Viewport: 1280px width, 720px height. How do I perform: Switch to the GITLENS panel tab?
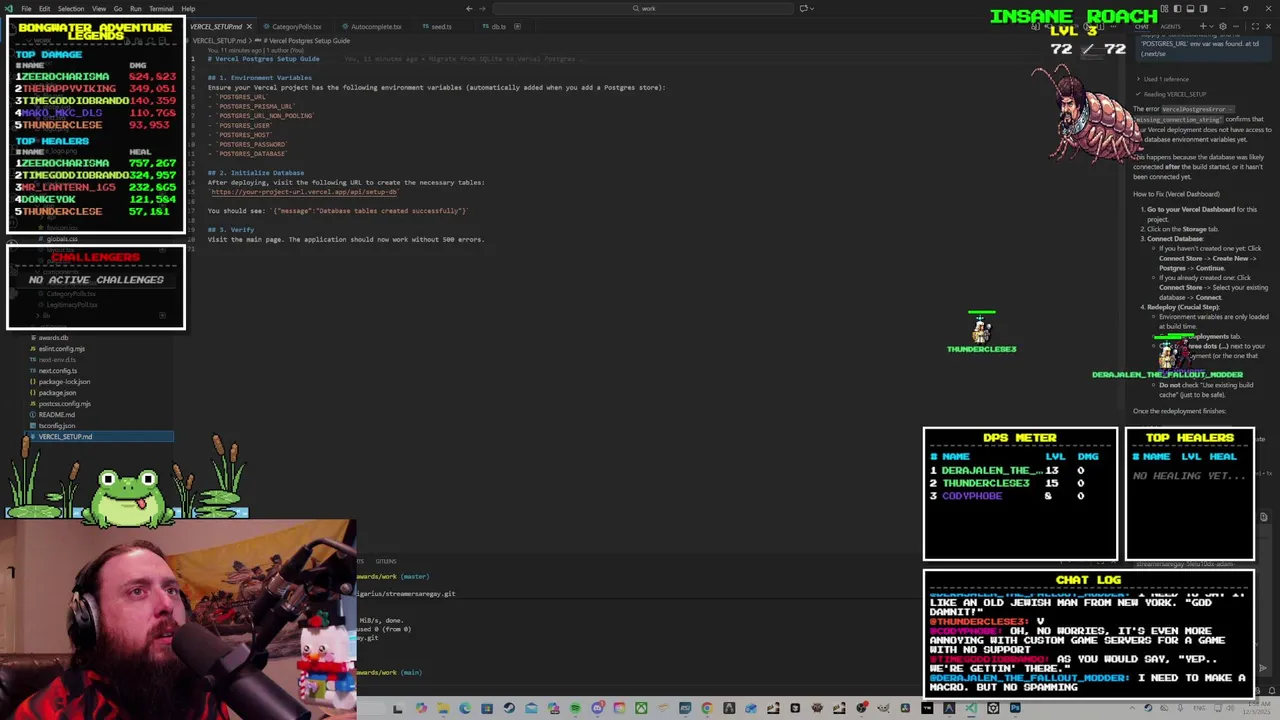coord(386,561)
